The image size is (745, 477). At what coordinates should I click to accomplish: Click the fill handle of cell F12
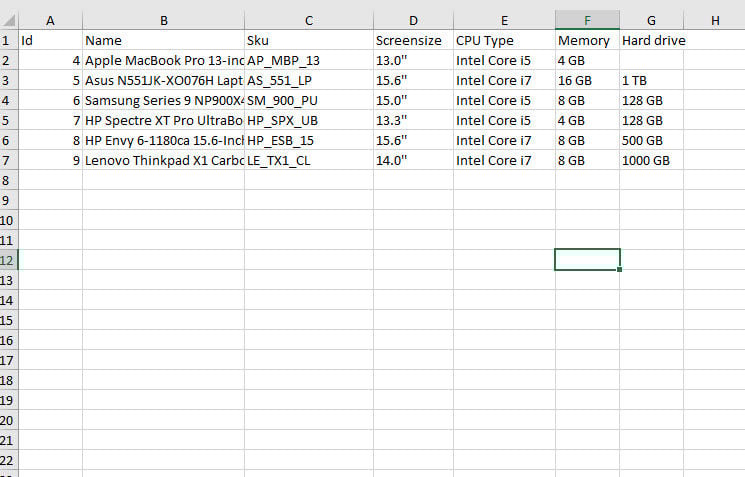620,269
